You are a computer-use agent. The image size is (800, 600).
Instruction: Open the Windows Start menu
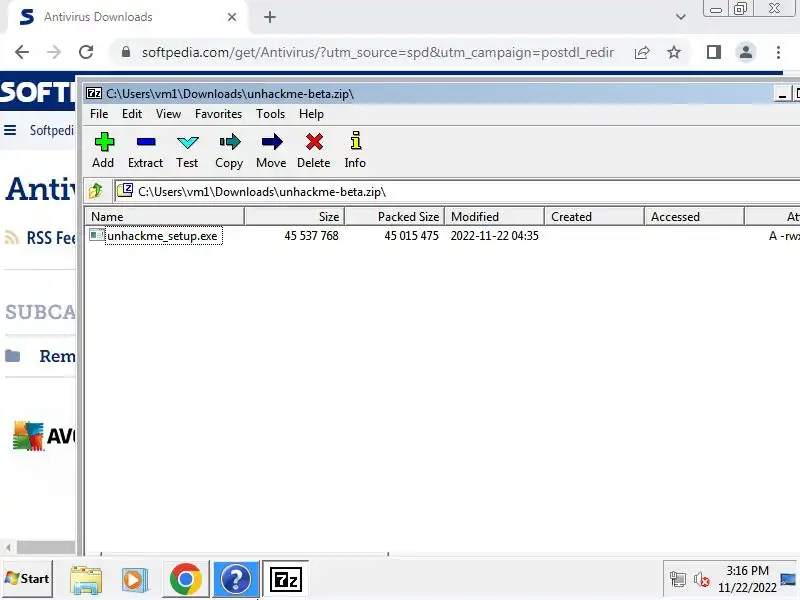point(28,579)
